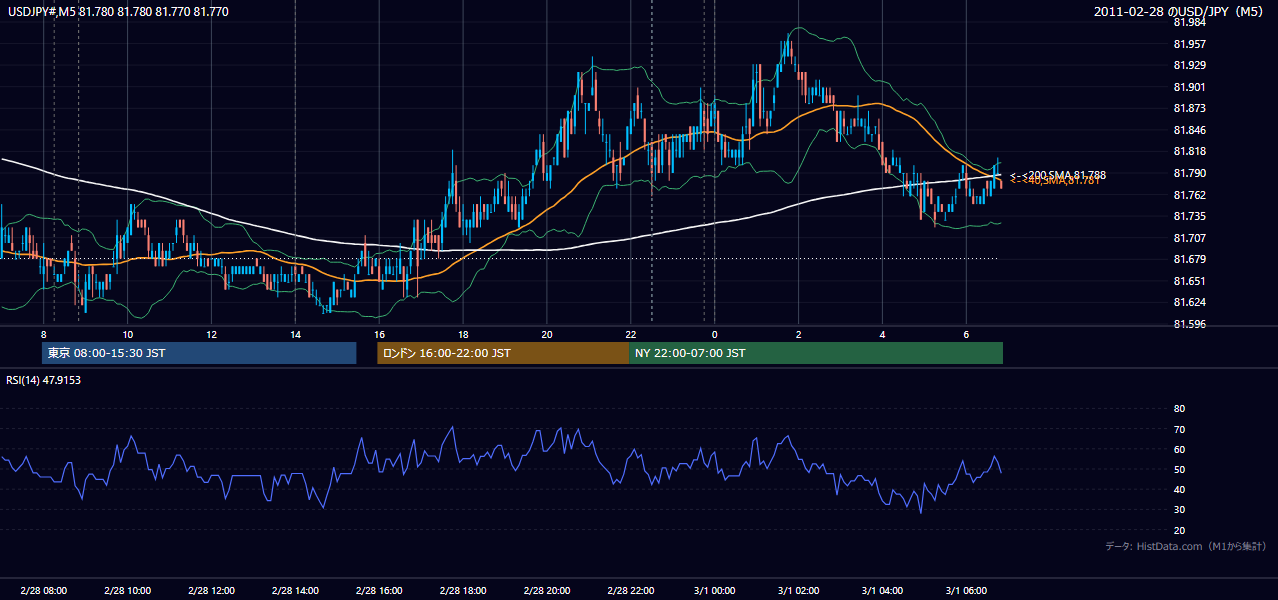Click the 2/28 22:00 bottom date label
This screenshot has height=600, width=1278.
(x=630, y=591)
